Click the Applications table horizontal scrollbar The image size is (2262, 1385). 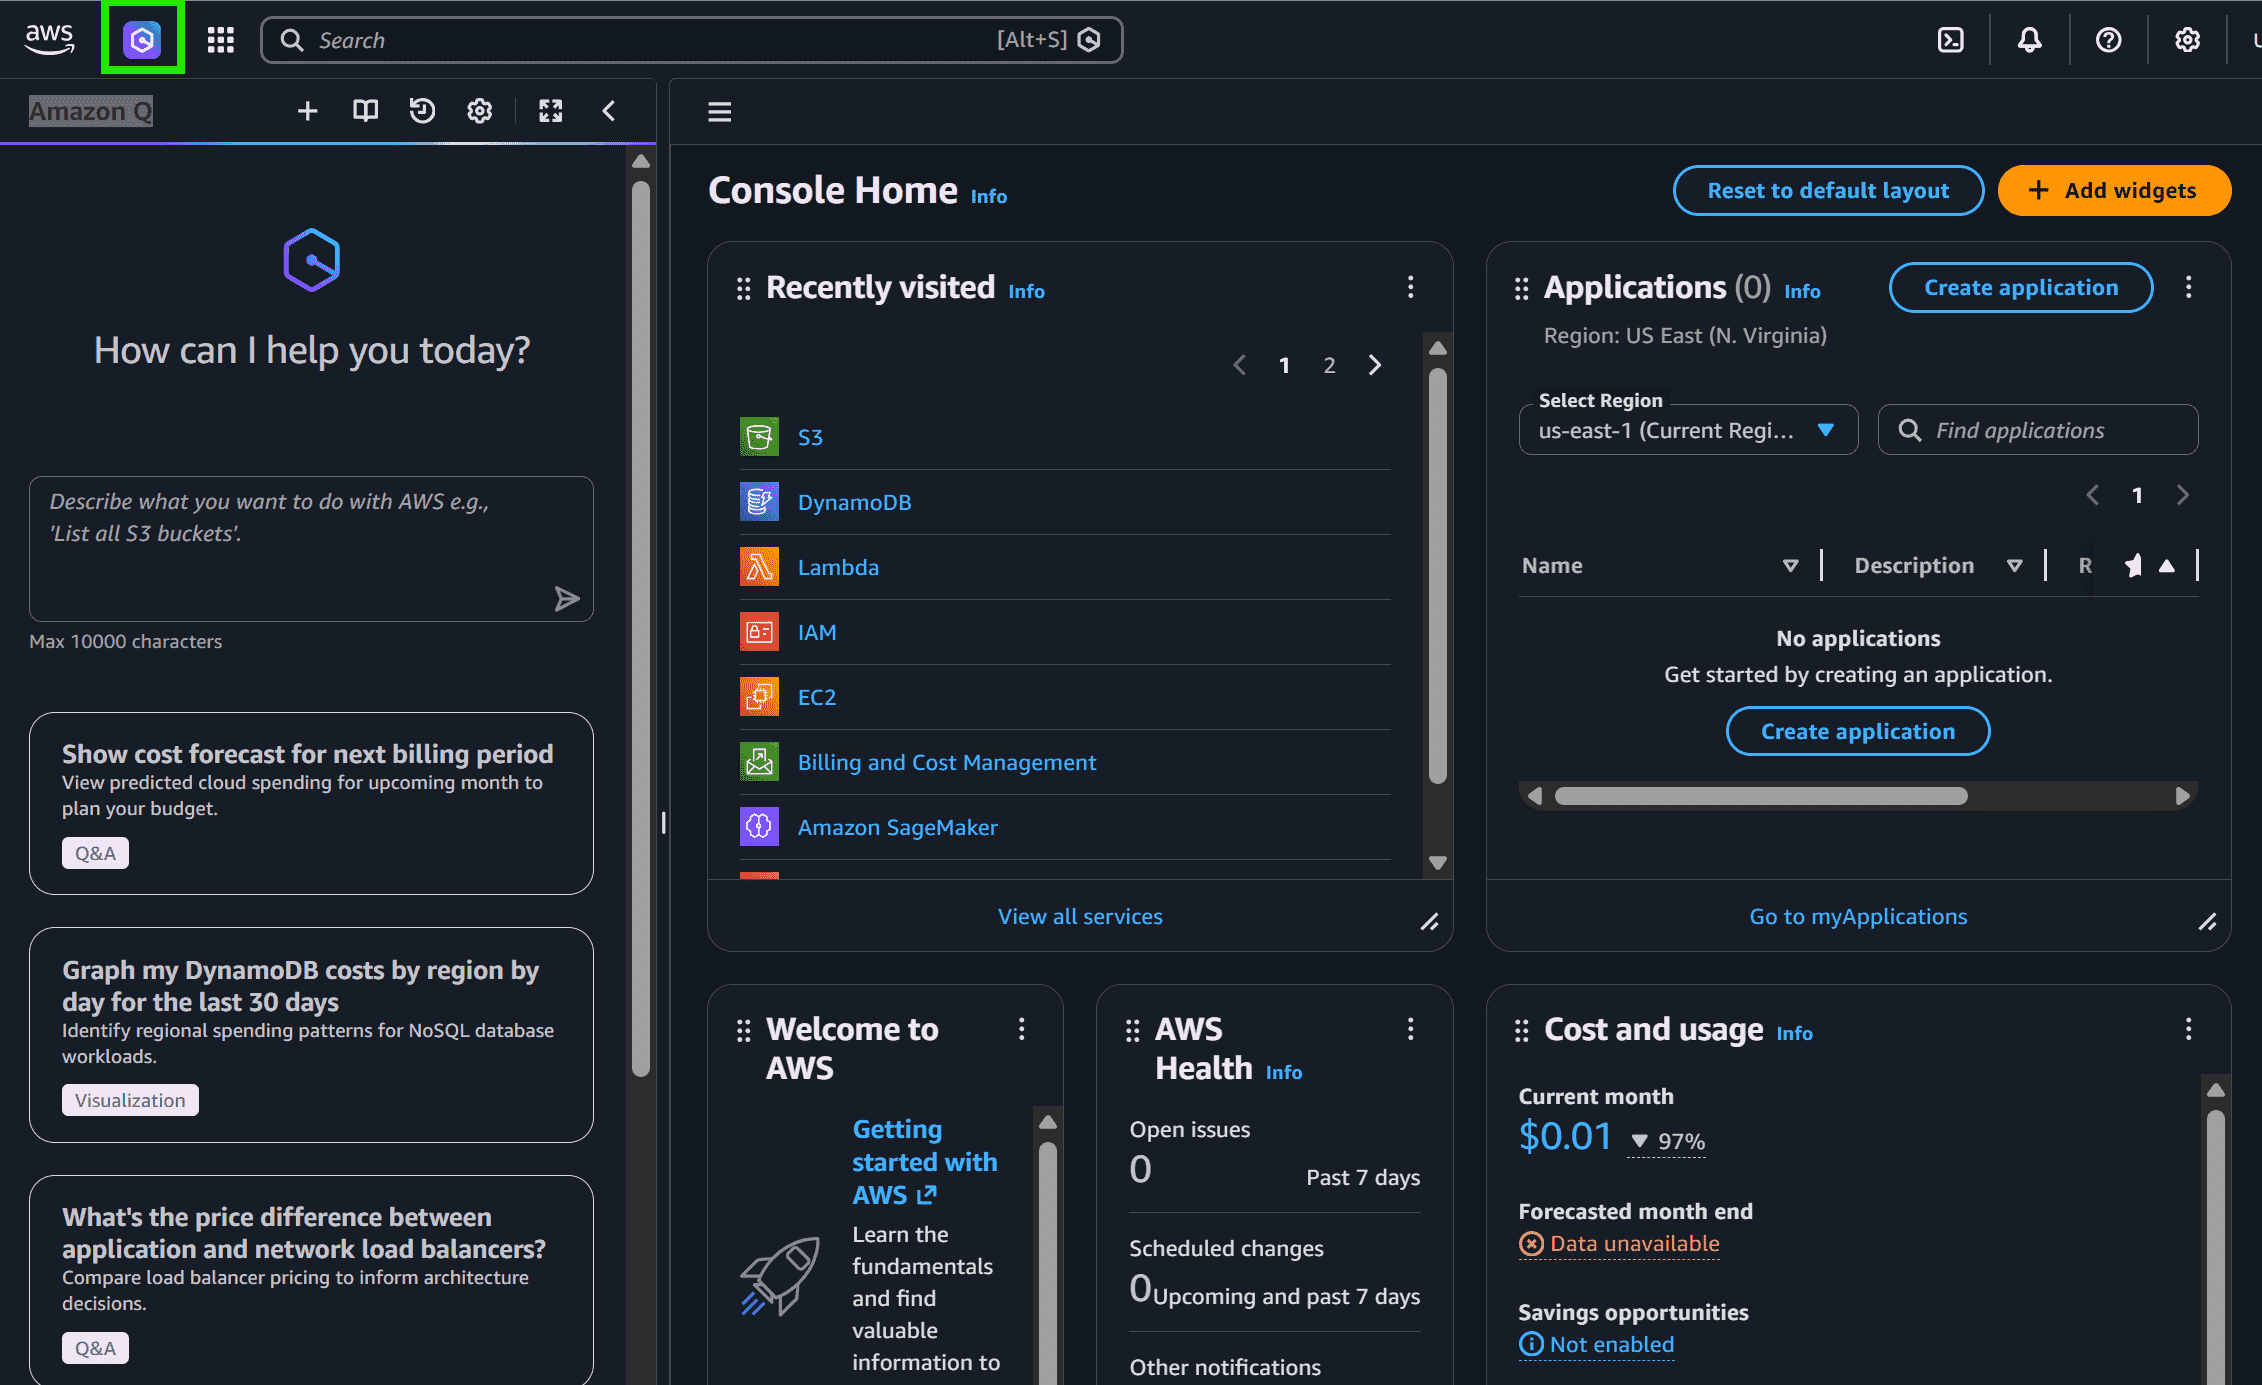point(1761,796)
